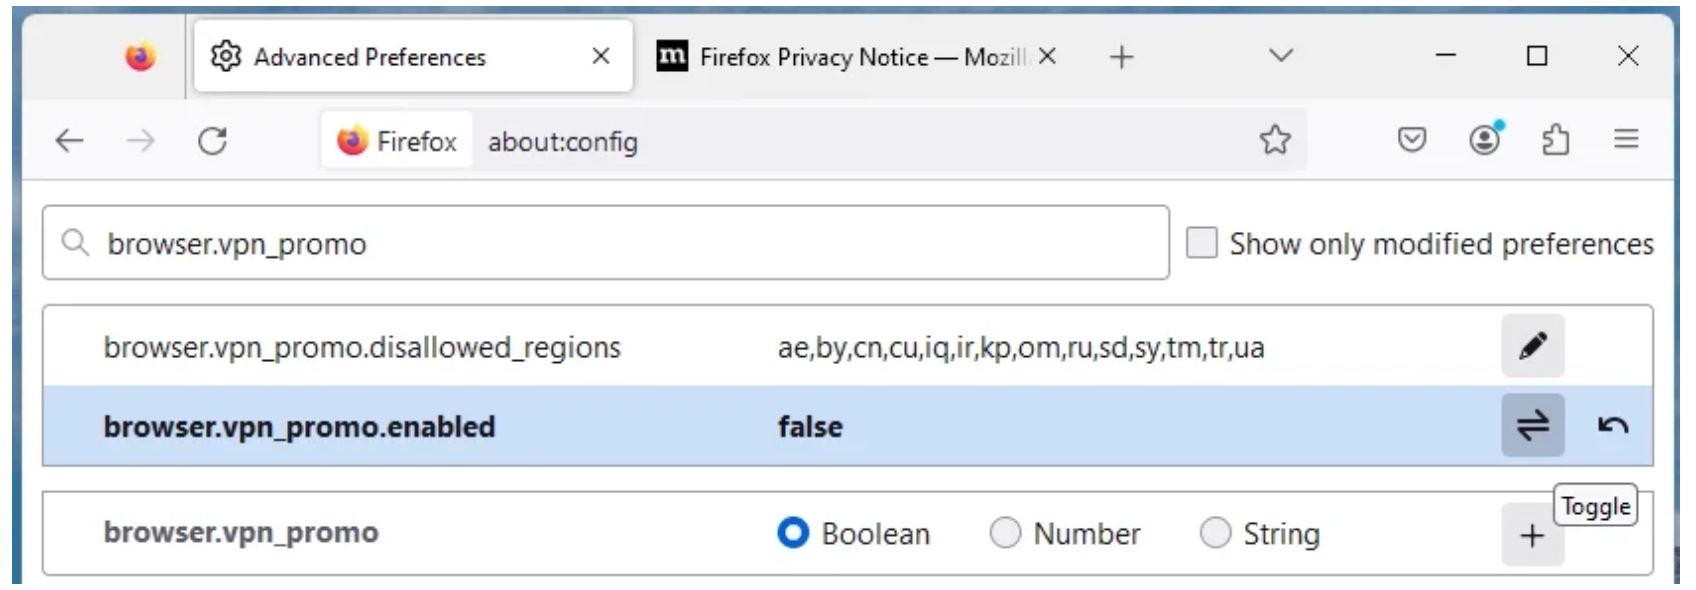Click the back arrow navigation button
Image resolution: width=1696 pixels, height=590 pixels.
point(69,141)
